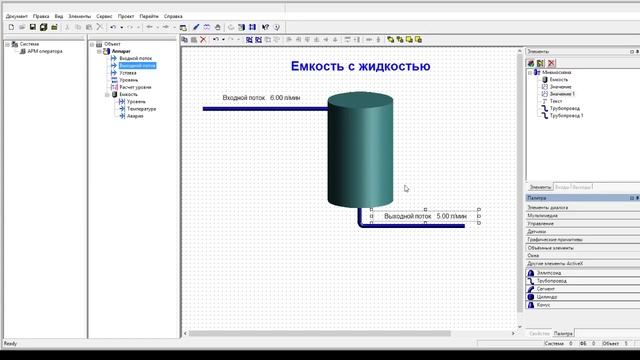This screenshot has height=360, width=640.
Task: Click the Емкость с жидкостью title text
Action: click(x=360, y=66)
